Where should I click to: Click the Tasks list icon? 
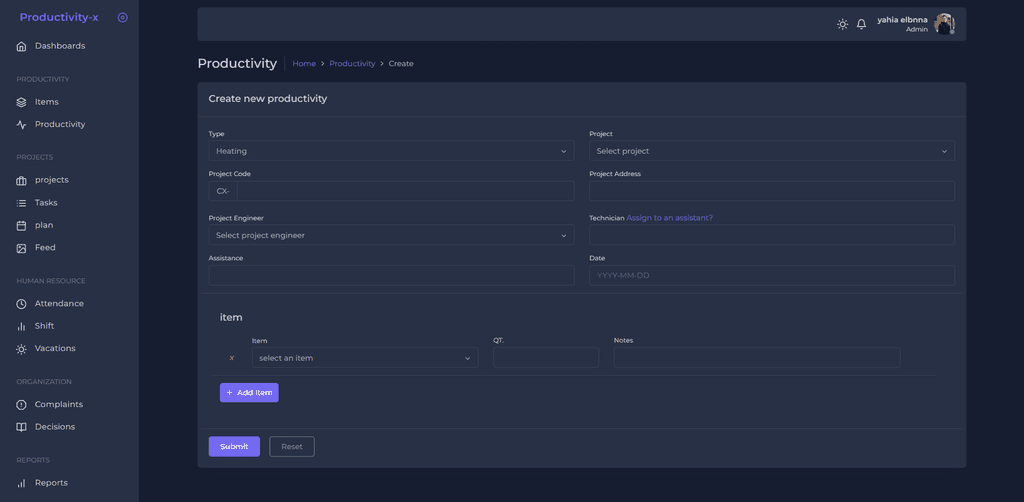(x=22, y=203)
